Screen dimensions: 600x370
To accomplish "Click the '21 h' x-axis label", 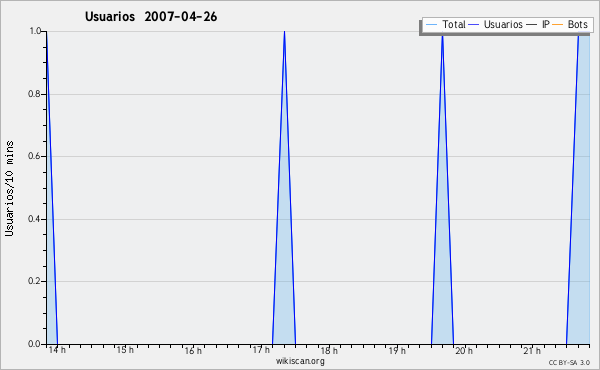I will tap(532, 350).
